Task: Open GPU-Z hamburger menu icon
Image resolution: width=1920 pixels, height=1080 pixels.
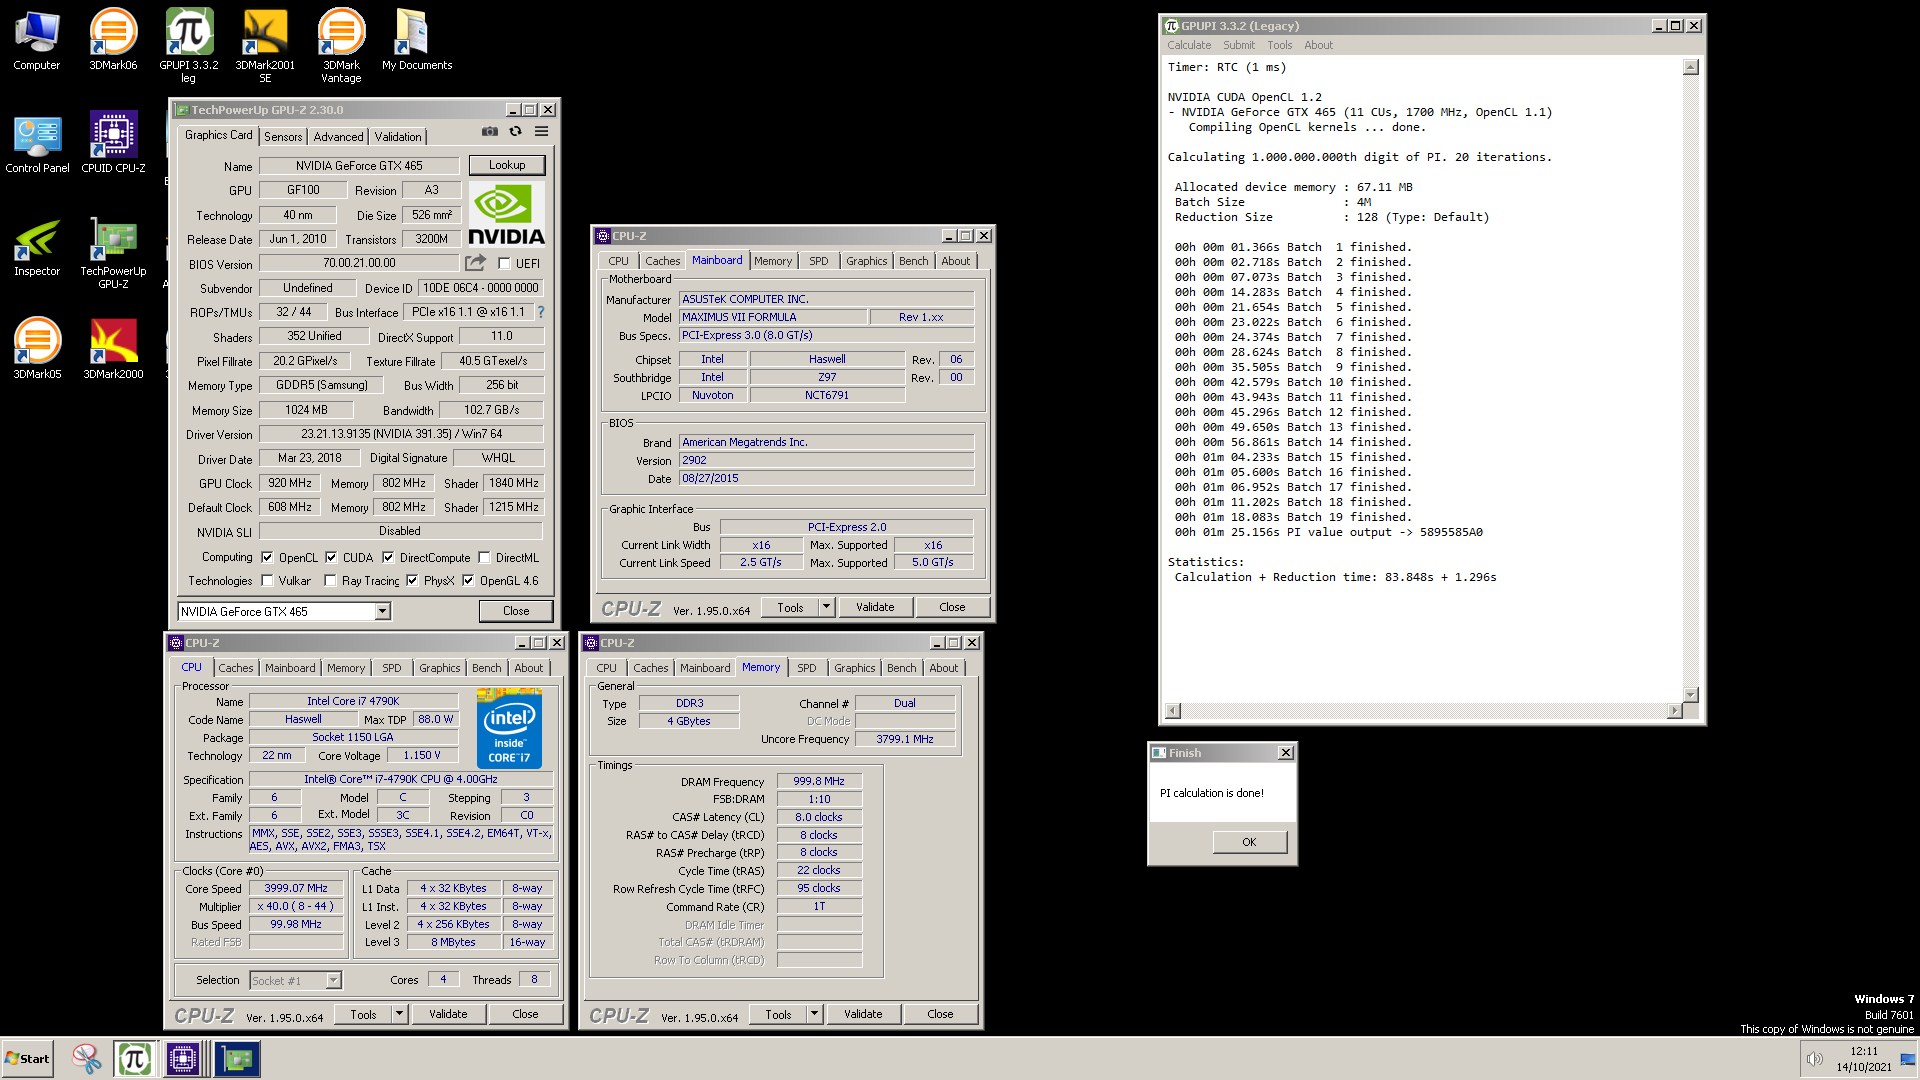Action: pyautogui.click(x=541, y=131)
